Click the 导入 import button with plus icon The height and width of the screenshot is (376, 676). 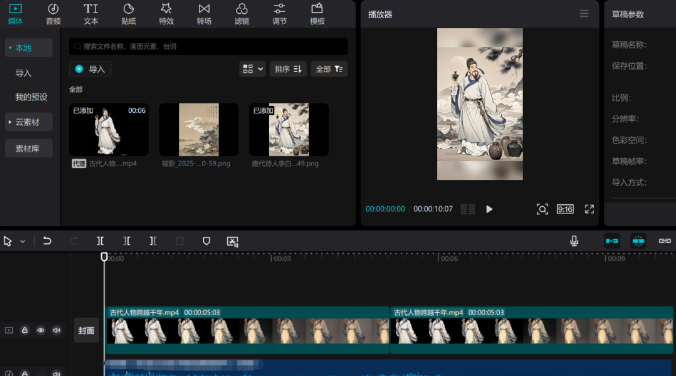click(90, 69)
